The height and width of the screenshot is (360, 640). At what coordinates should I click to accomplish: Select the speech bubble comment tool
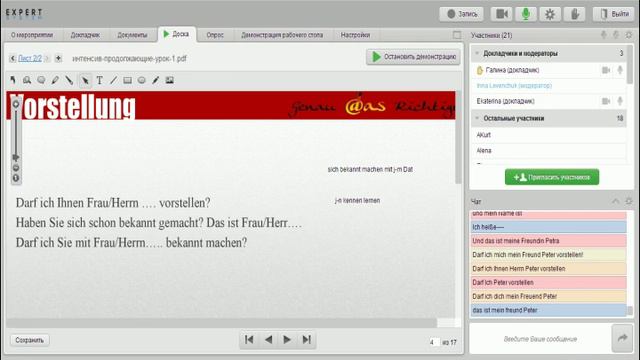point(41,80)
